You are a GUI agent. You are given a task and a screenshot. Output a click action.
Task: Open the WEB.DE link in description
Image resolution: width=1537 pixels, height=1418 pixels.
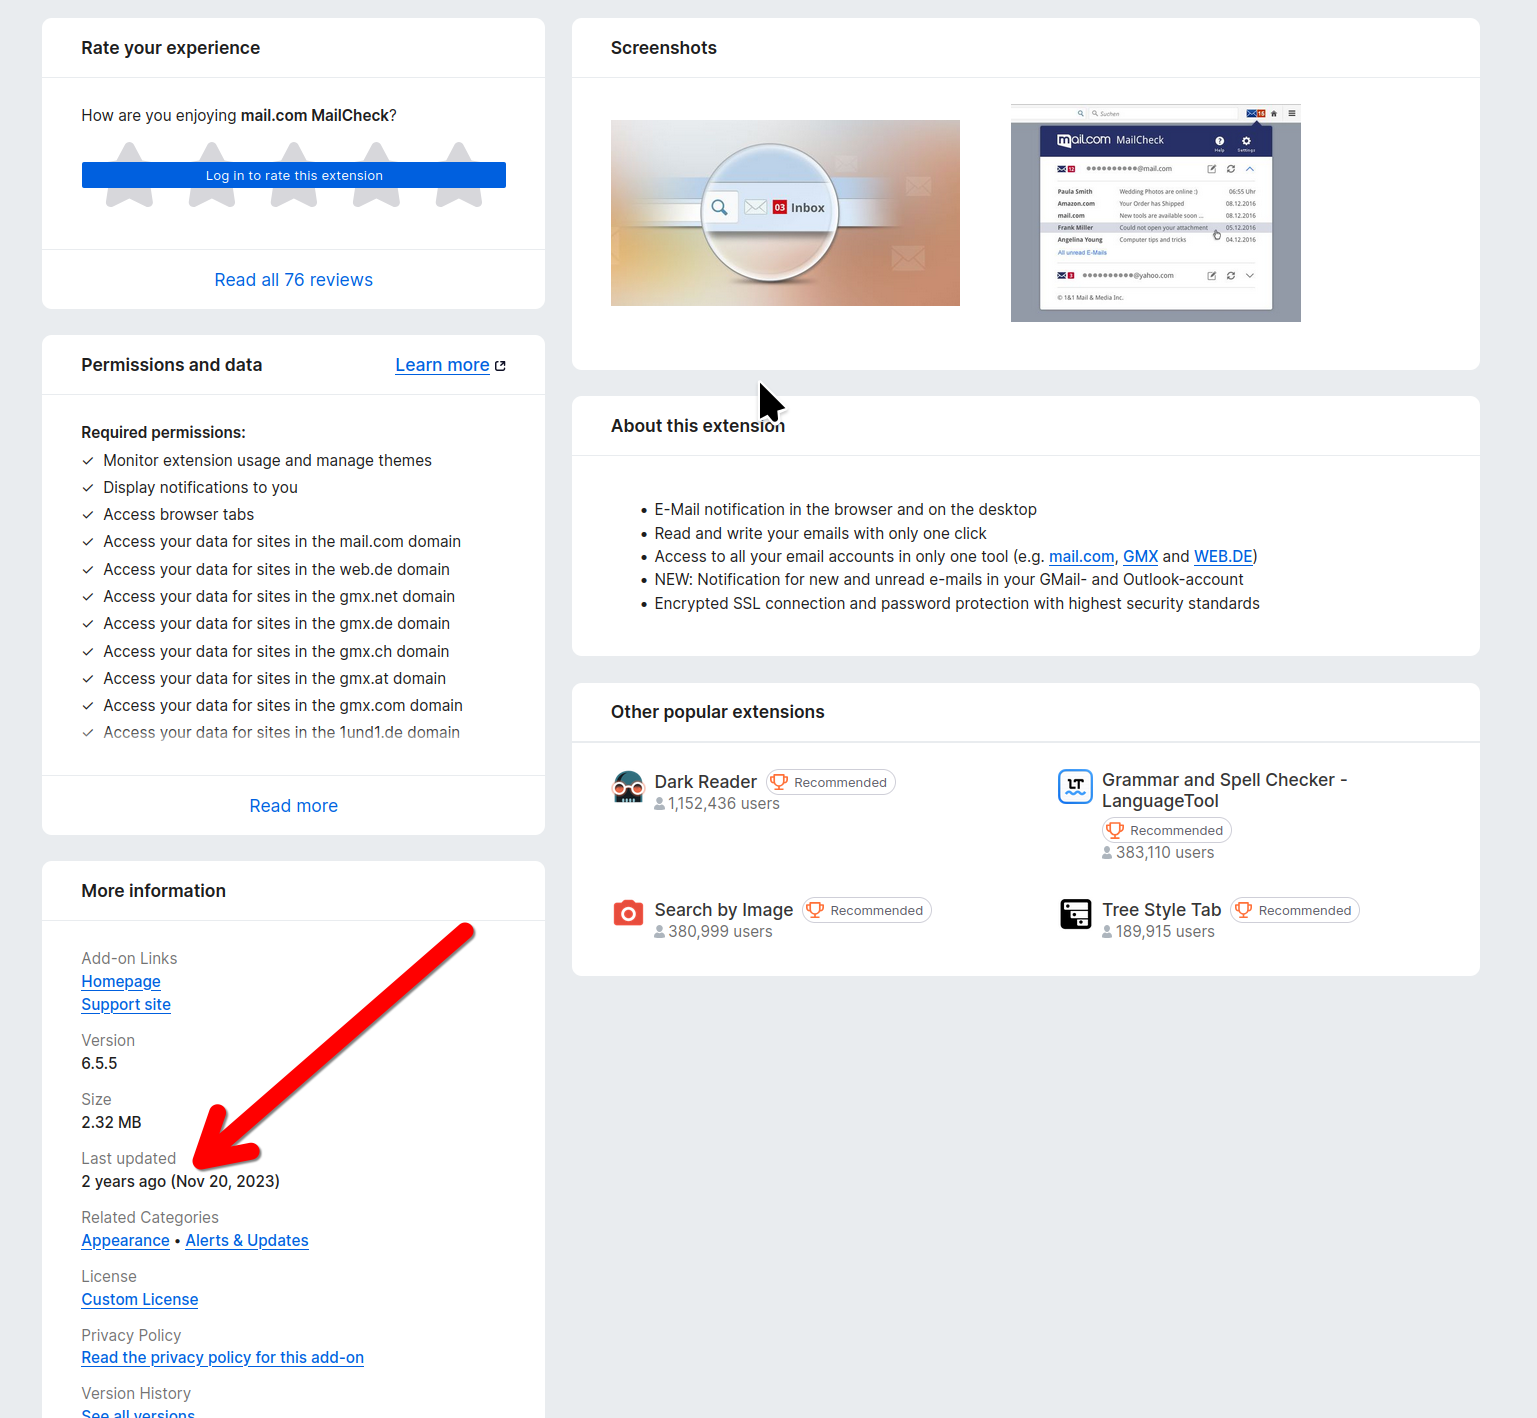(1223, 557)
